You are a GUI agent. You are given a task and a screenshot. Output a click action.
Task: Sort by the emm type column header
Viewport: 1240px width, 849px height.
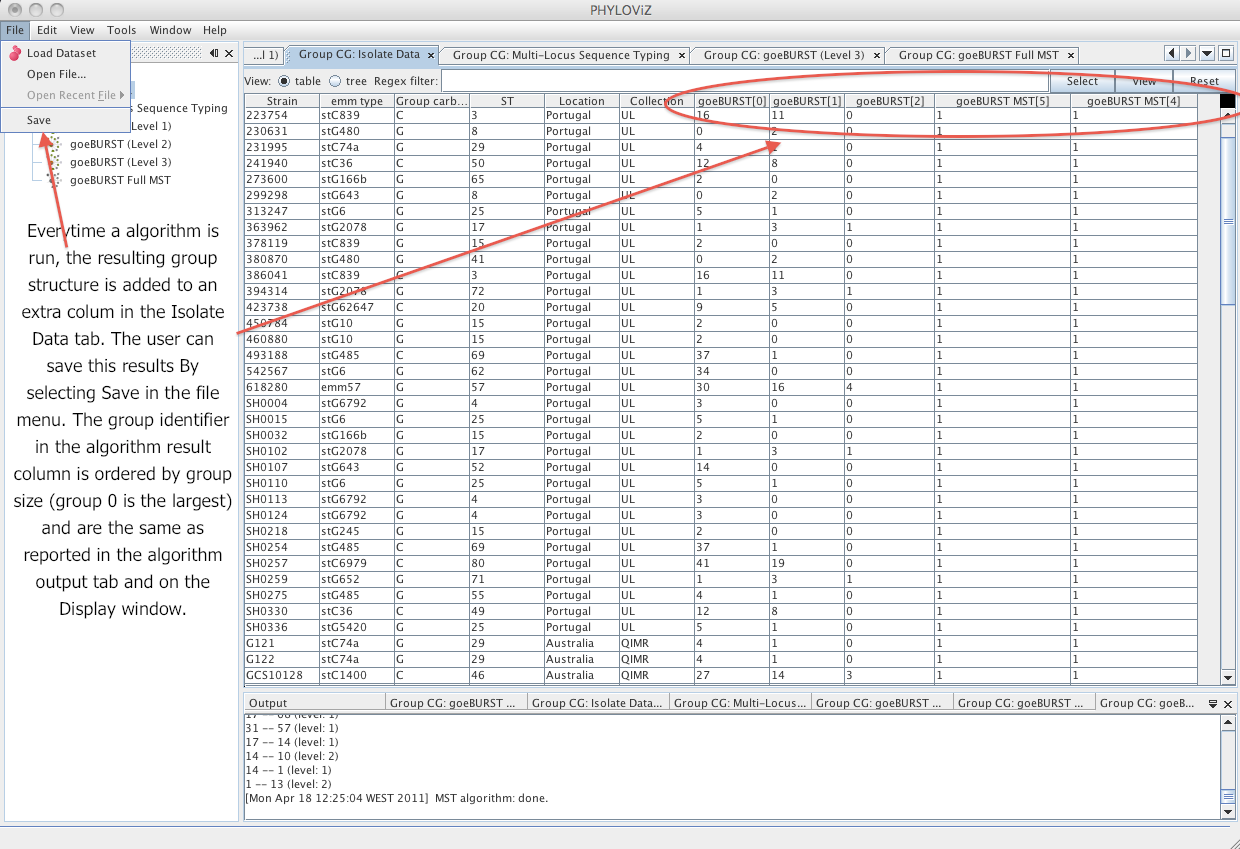(357, 101)
